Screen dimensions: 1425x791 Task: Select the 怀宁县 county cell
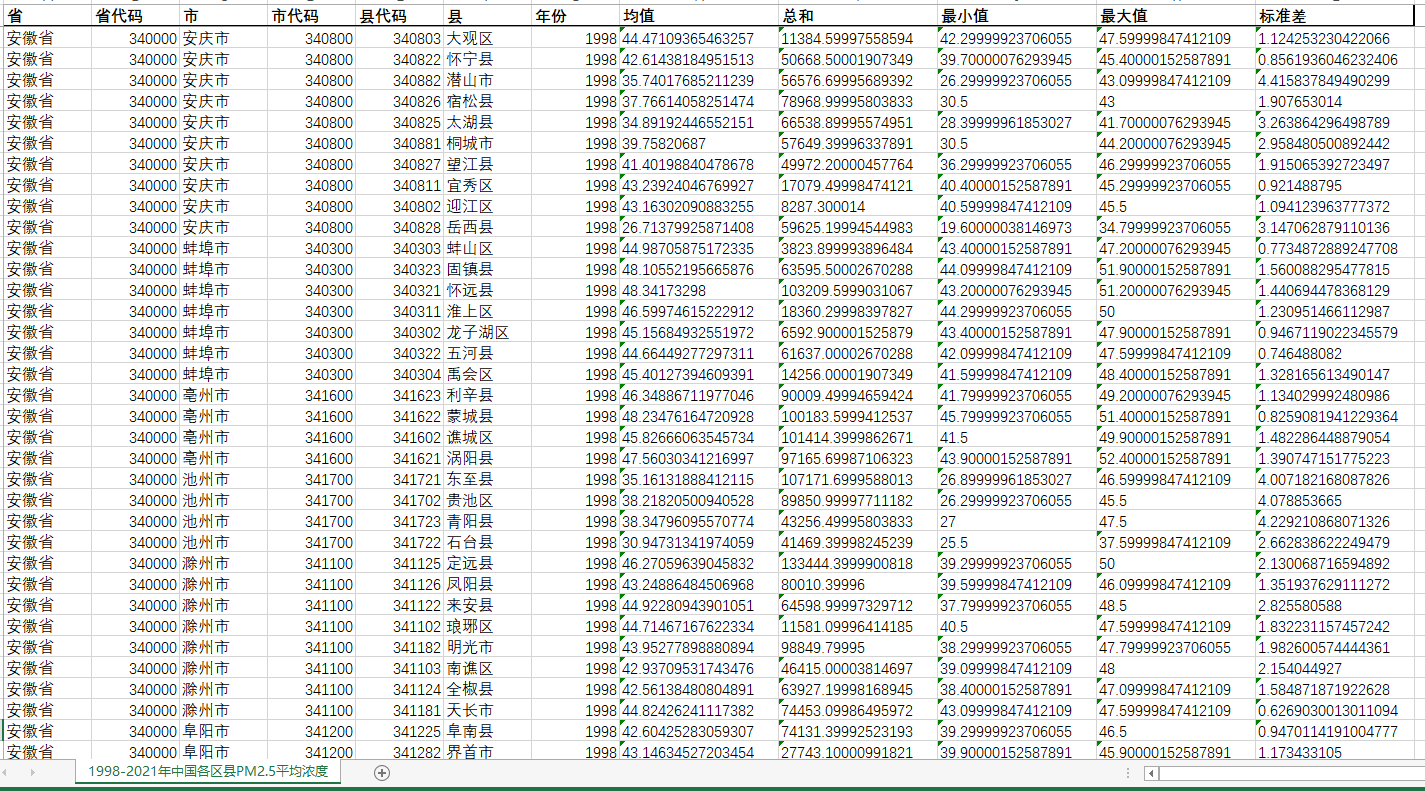tap(488, 59)
